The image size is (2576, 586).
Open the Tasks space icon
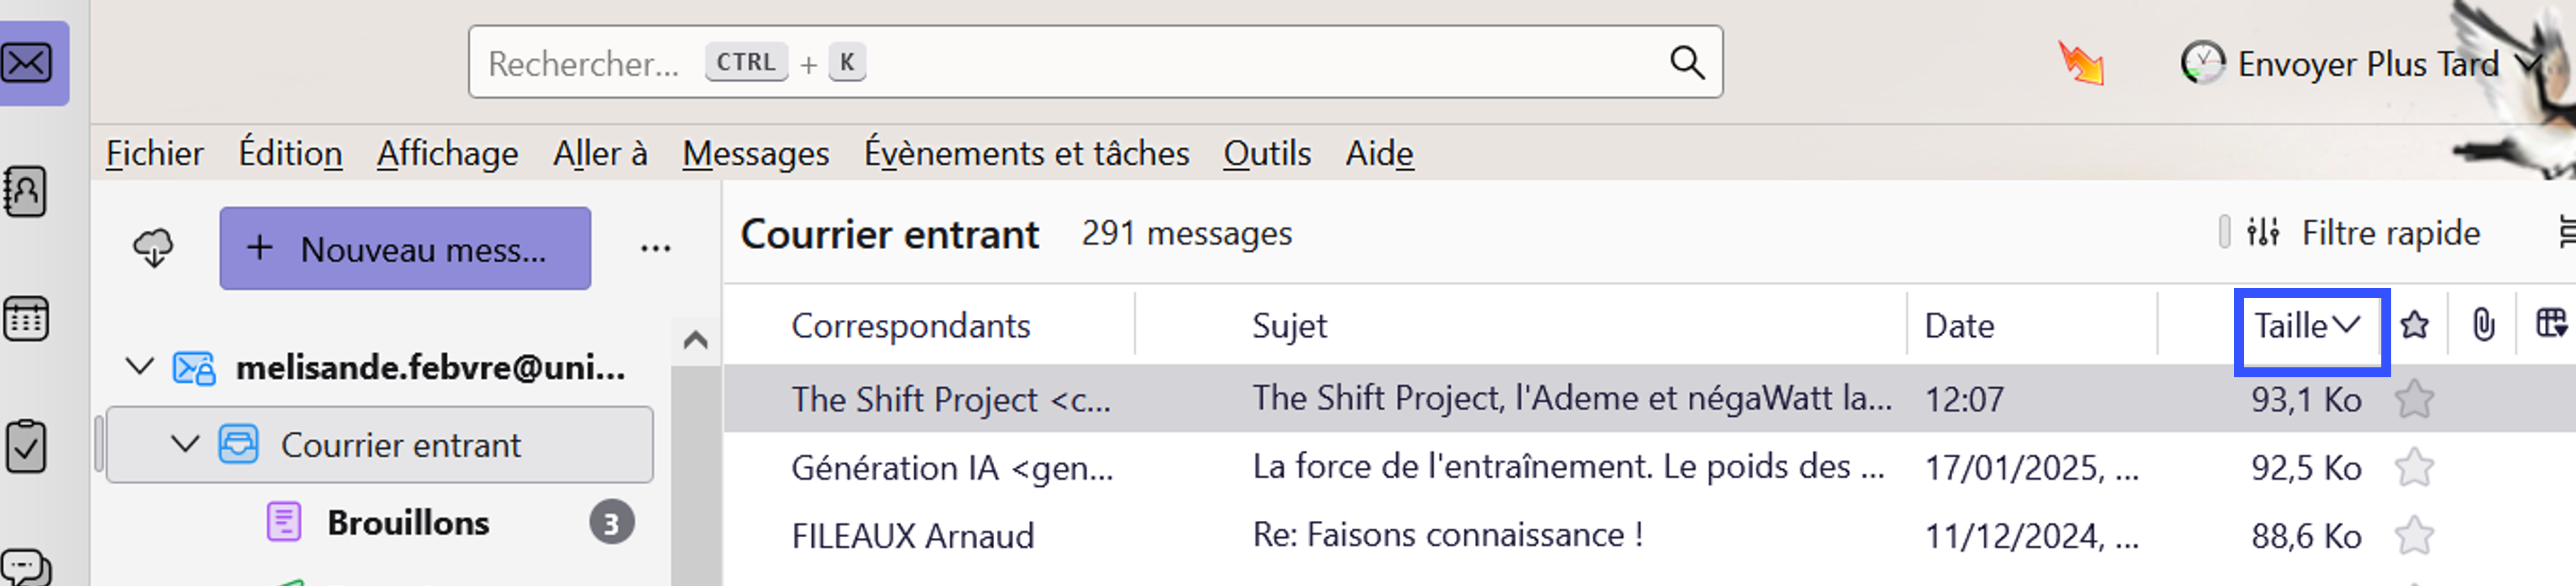26,446
